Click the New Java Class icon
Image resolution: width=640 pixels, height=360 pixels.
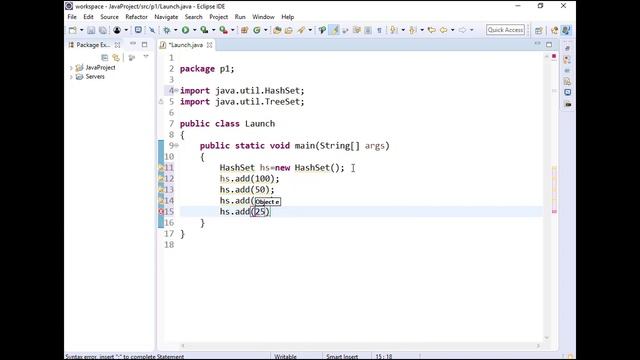tap(257, 30)
